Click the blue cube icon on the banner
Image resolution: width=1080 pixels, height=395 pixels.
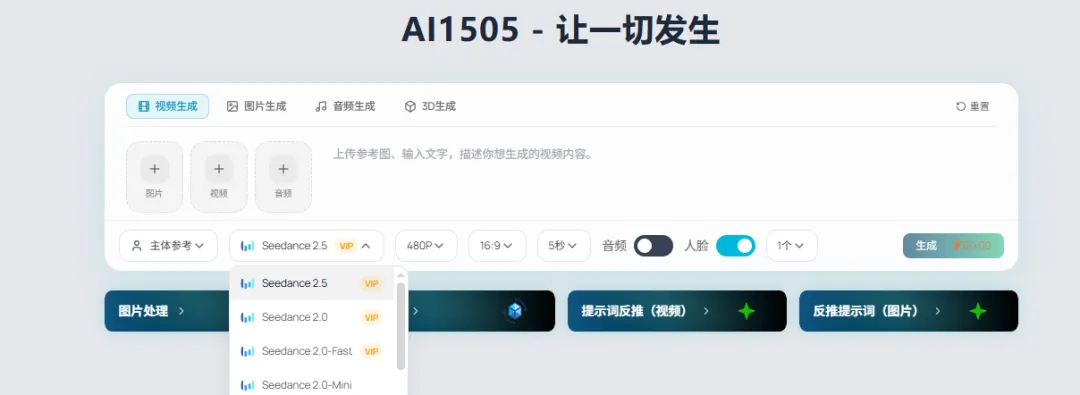pyautogui.click(x=515, y=312)
